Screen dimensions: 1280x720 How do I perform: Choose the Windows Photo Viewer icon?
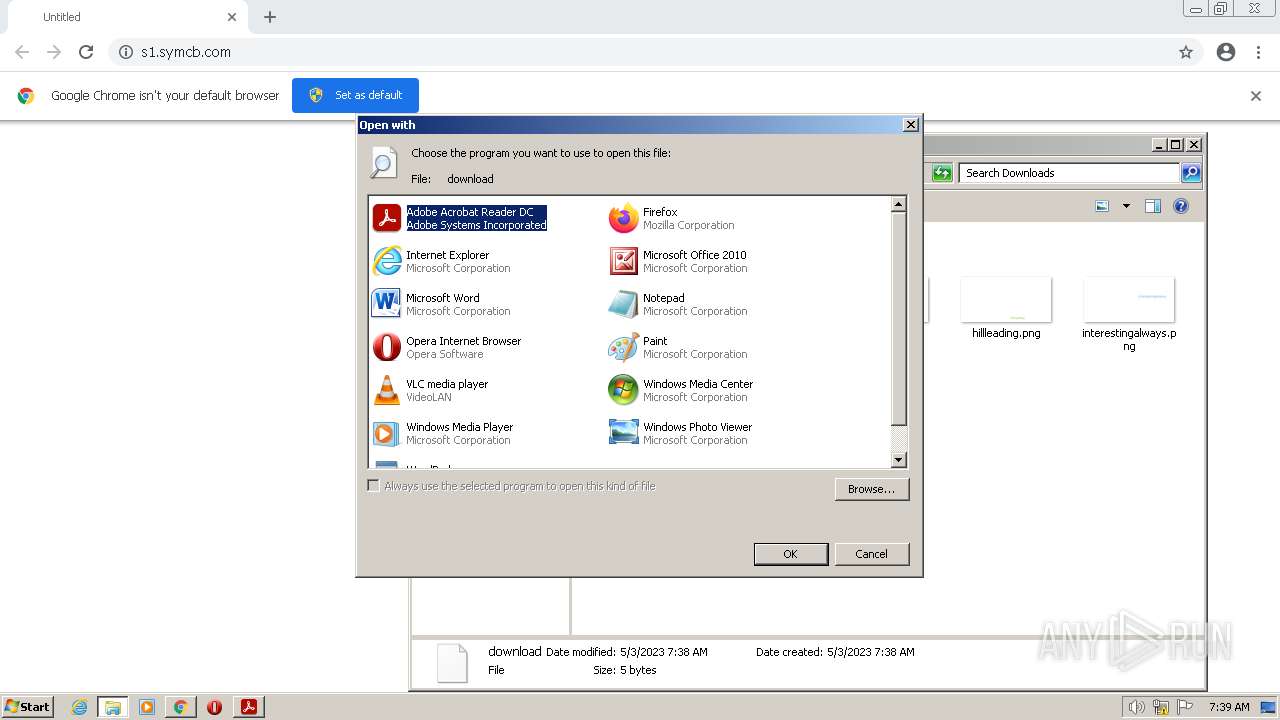point(623,433)
